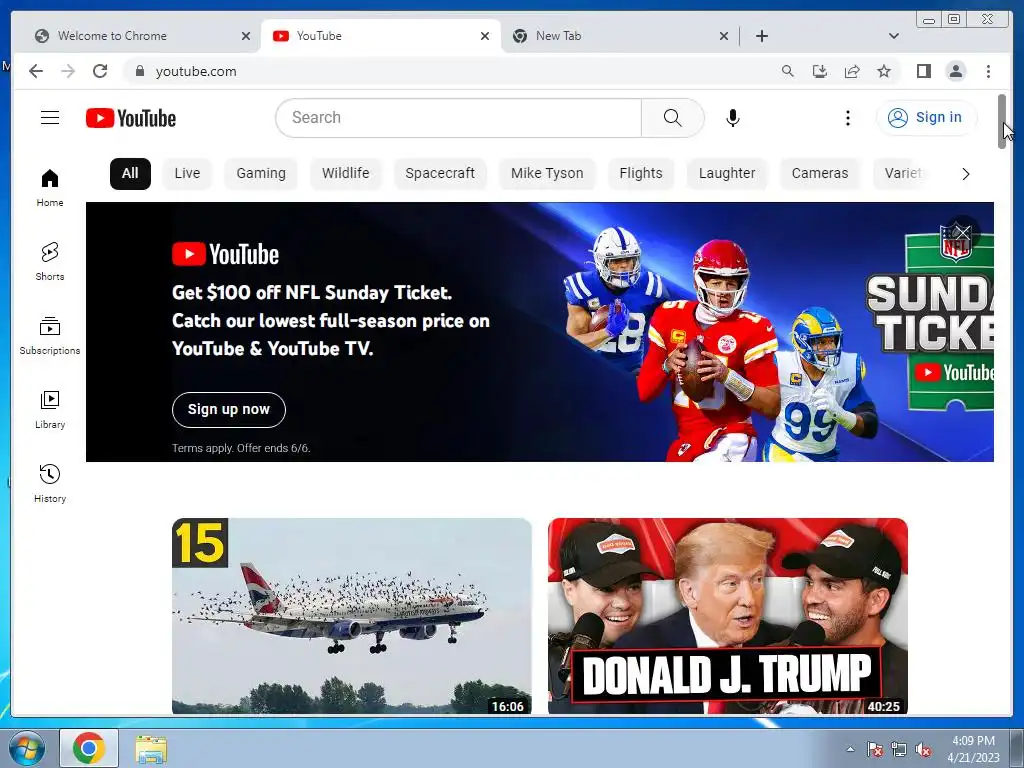Open a new tab with plus icon
Viewport: 1024px width, 768px height.
pyautogui.click(x=761, y=36)
